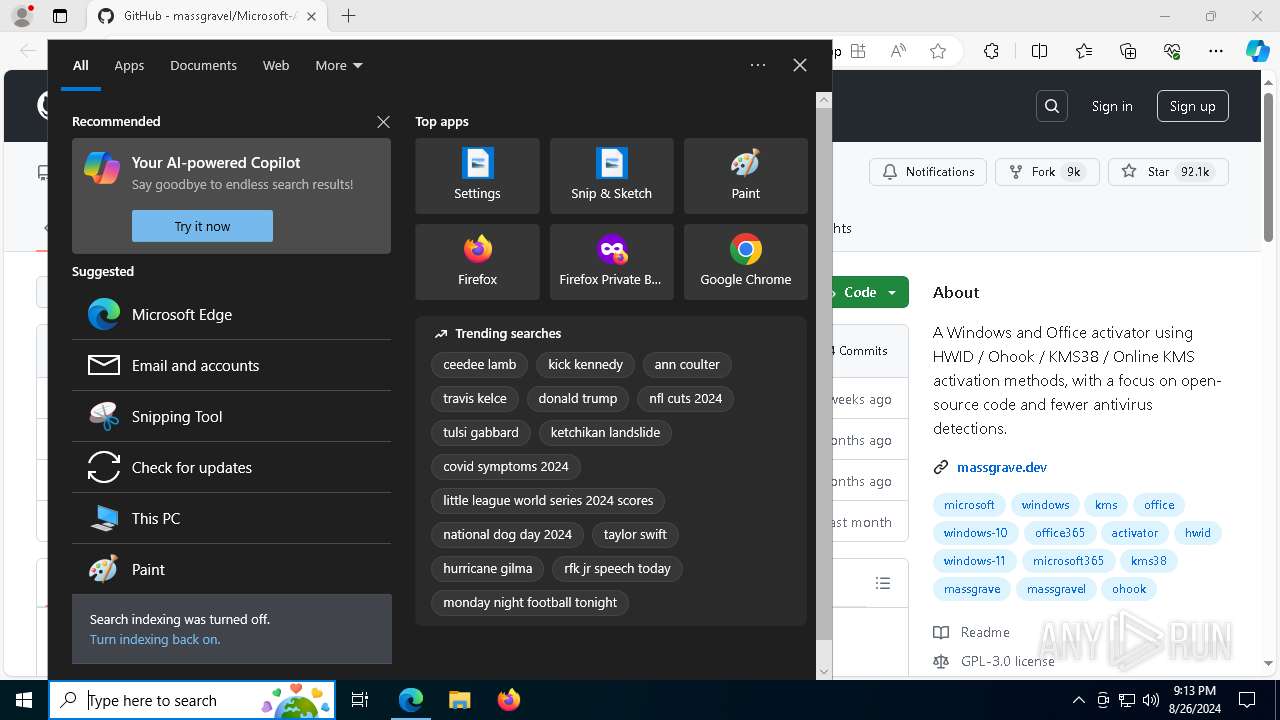Screen dimensions: 1280x720
Task: Click the 'windows-11' topic tag
Action: coord(975,561)
